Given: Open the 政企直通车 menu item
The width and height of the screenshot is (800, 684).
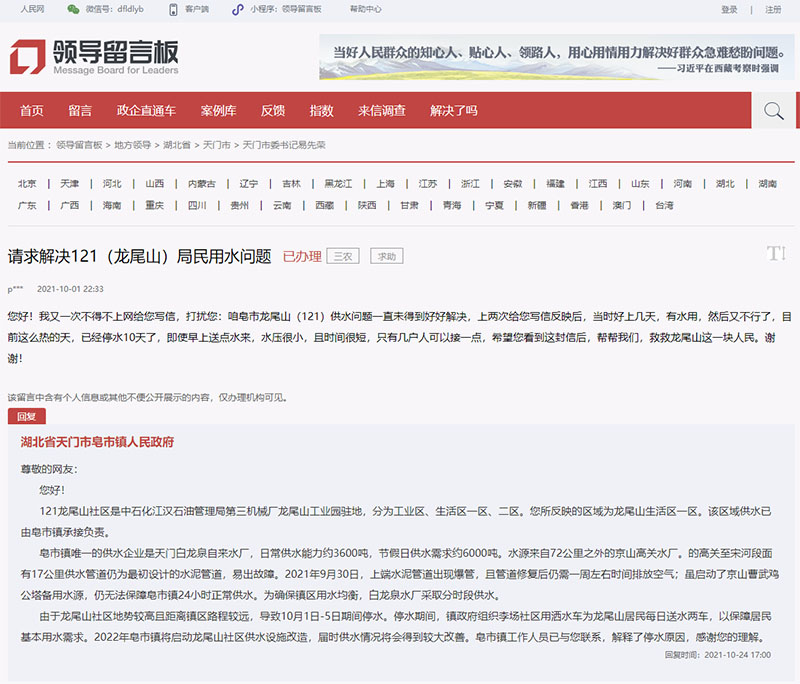Looking at the screenshot, I should (146, 111).
